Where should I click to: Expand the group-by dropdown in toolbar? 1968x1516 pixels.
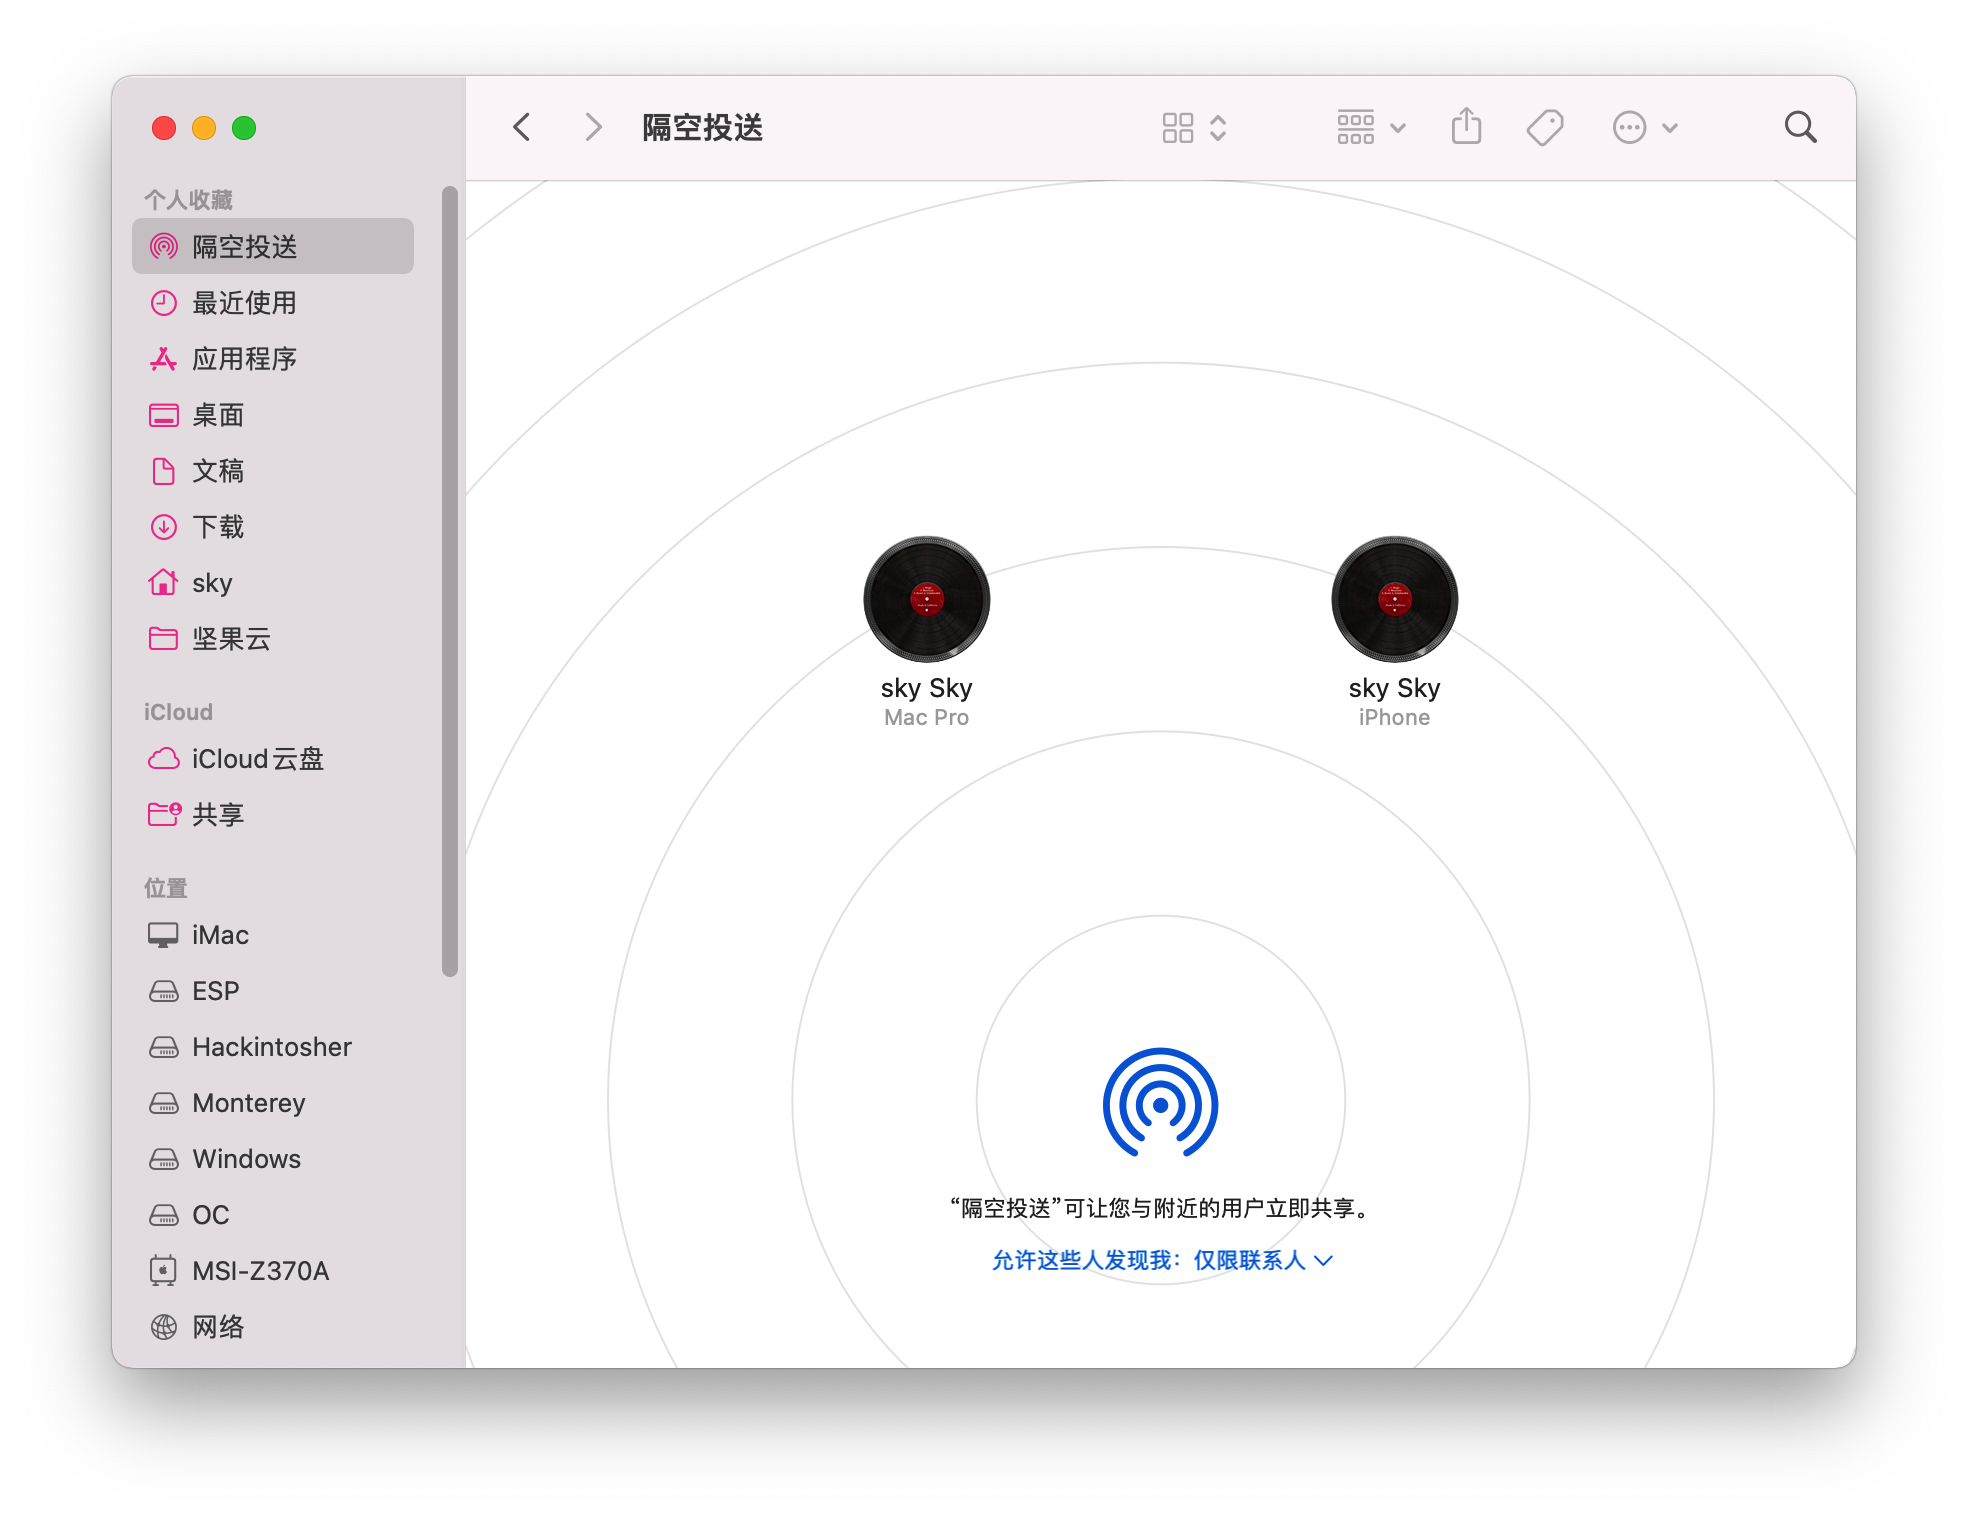[1371, 127]
